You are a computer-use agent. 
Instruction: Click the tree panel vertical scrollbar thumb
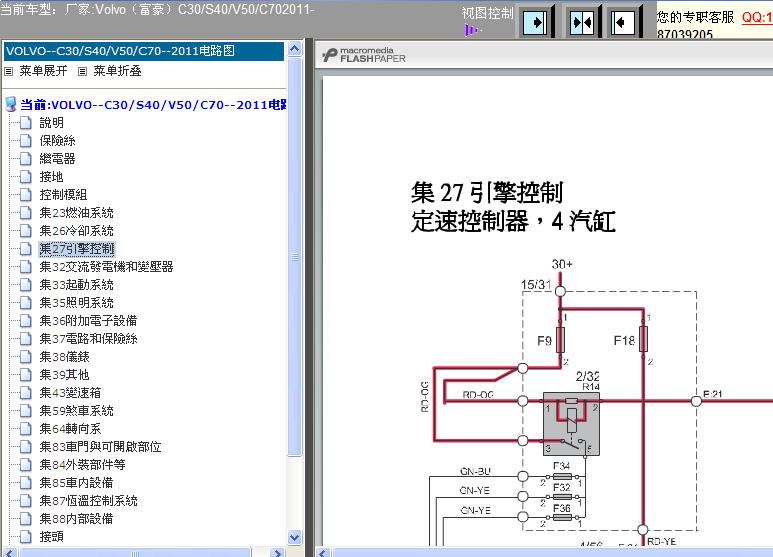click(294, 257)
